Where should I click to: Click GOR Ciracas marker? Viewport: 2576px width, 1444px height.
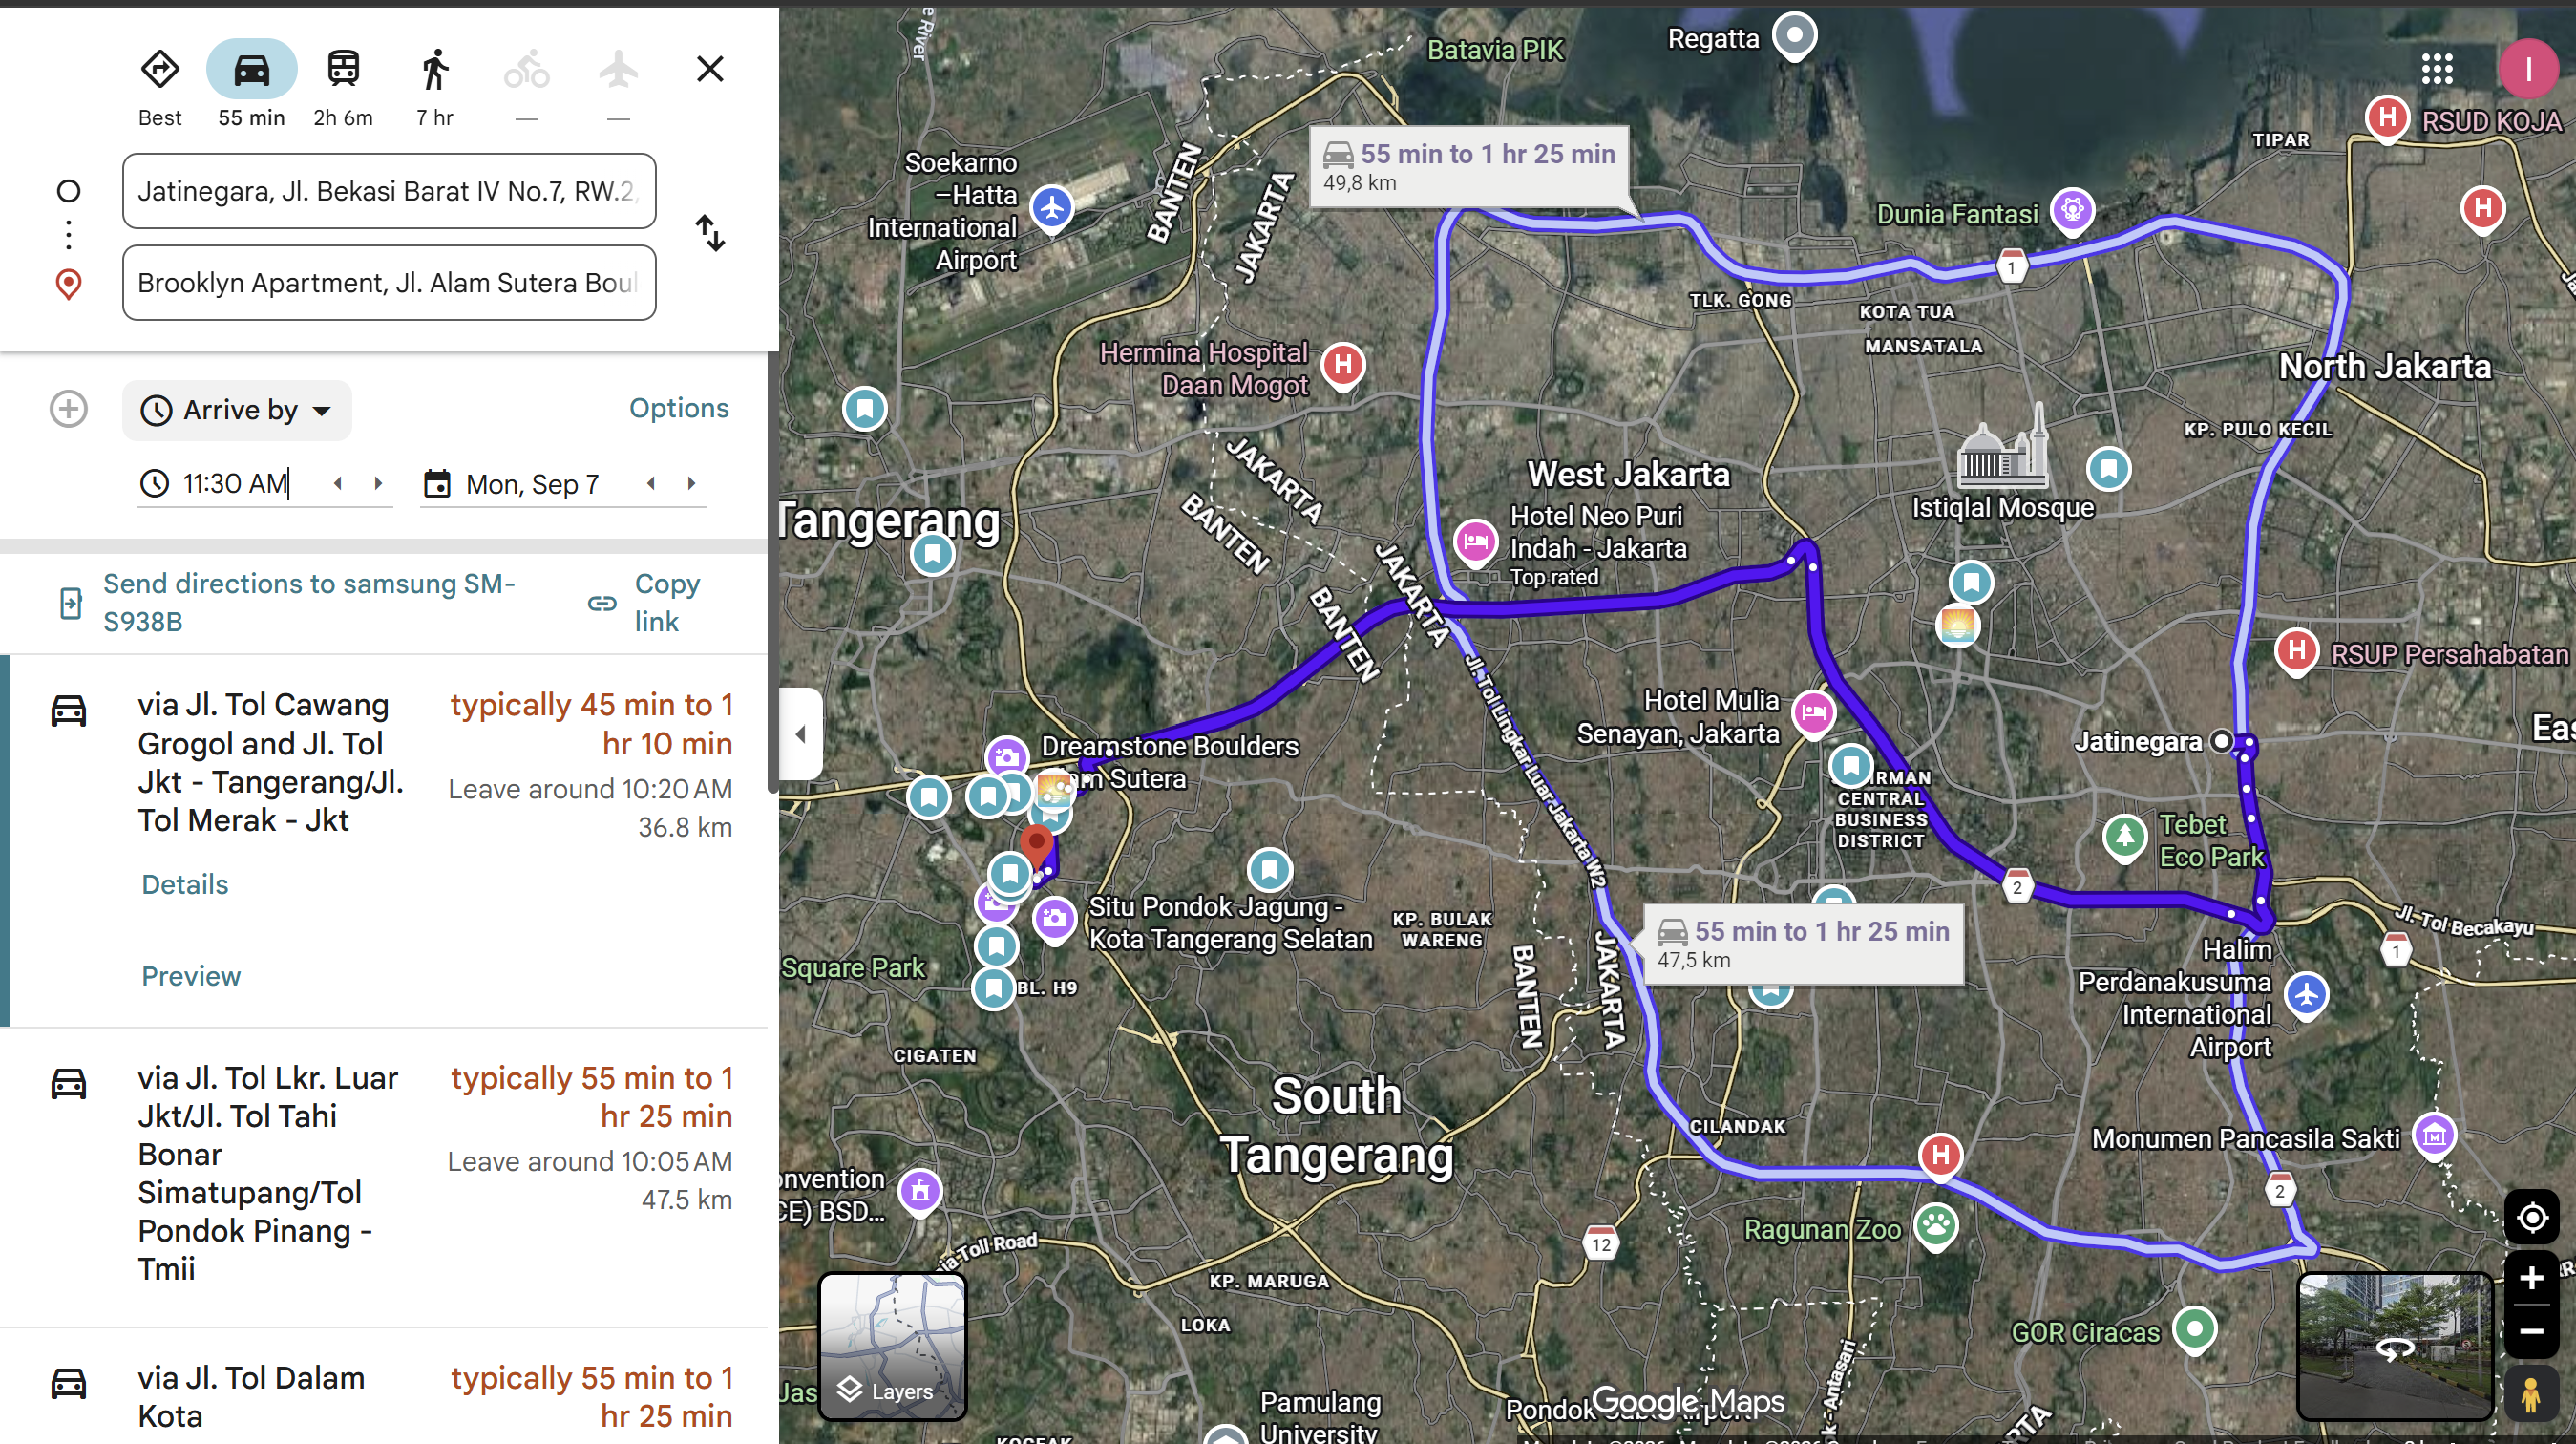coord(2194,1329)
